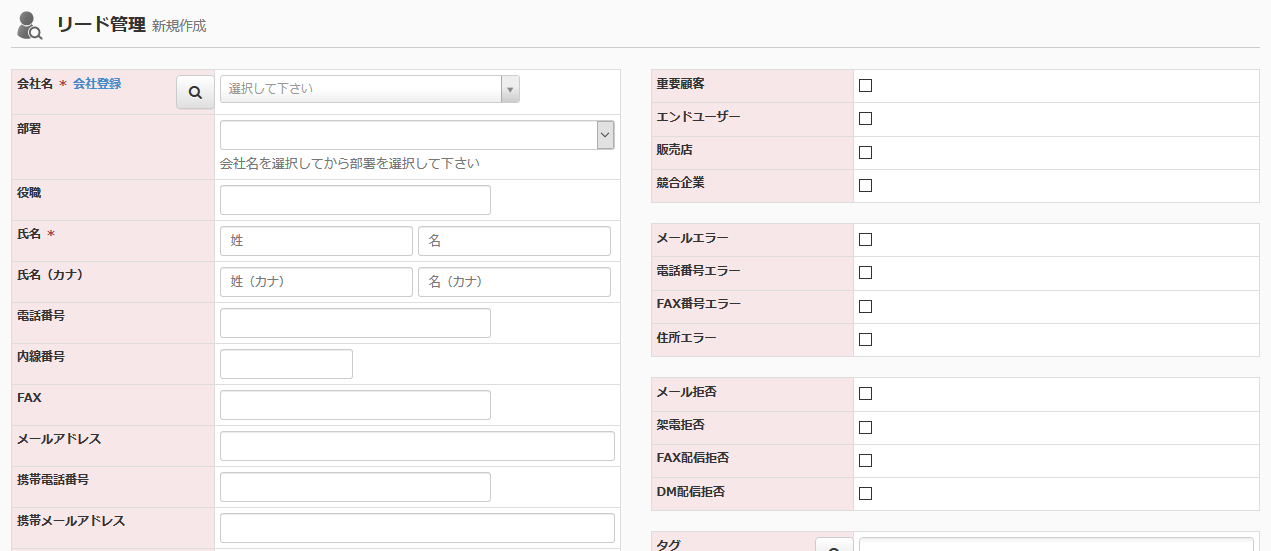Click the 新規作成 subtitle text
1271x551 pixels.
(179, 27)
